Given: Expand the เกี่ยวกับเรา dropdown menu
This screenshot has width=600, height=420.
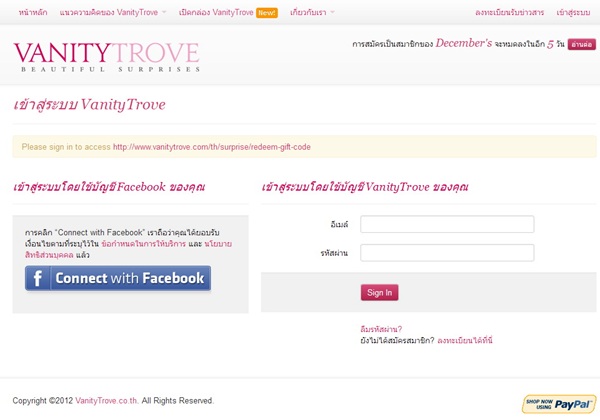Looking at the screenshot, I should [x=312, y=12].
